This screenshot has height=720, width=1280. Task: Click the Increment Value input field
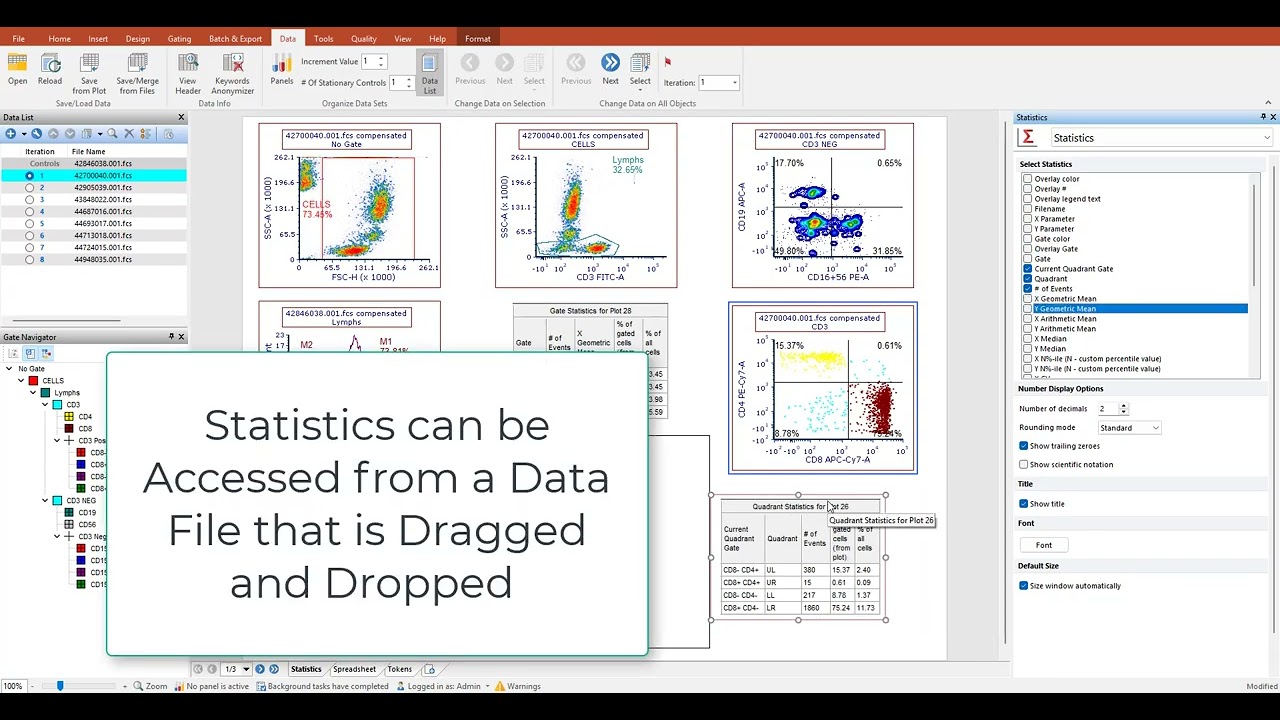pos(370,62)
